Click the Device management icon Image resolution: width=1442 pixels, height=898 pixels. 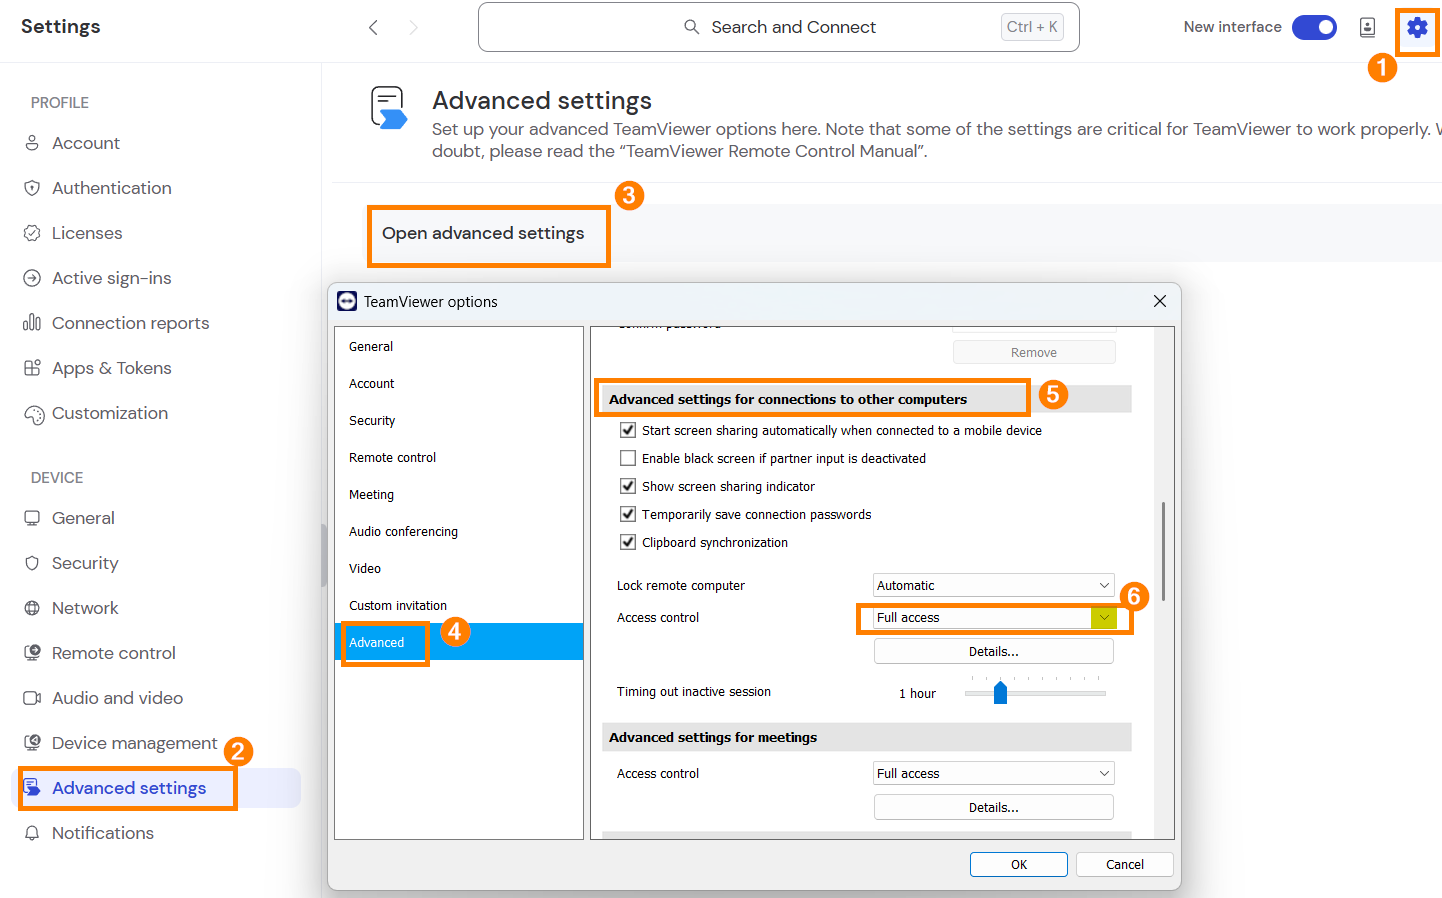32,742
